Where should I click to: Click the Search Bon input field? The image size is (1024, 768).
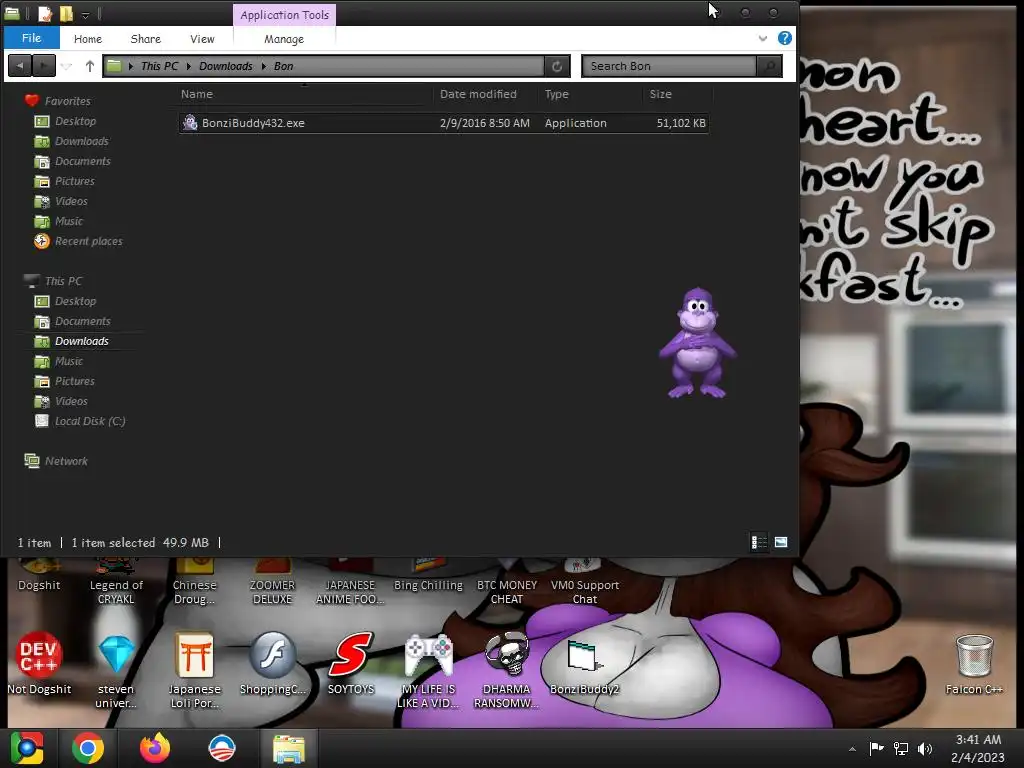[669, 66]
